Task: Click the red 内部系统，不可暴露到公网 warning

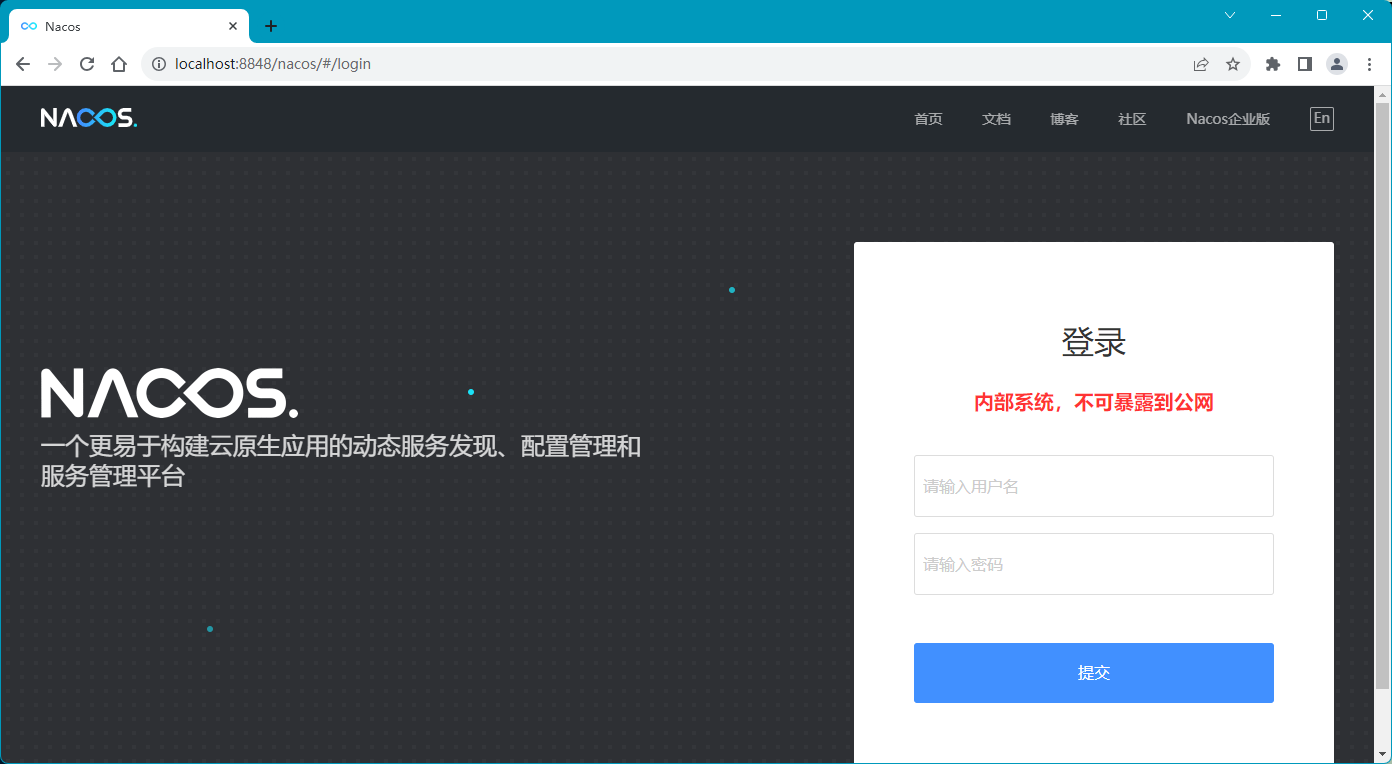Action: pos(1094,403)
